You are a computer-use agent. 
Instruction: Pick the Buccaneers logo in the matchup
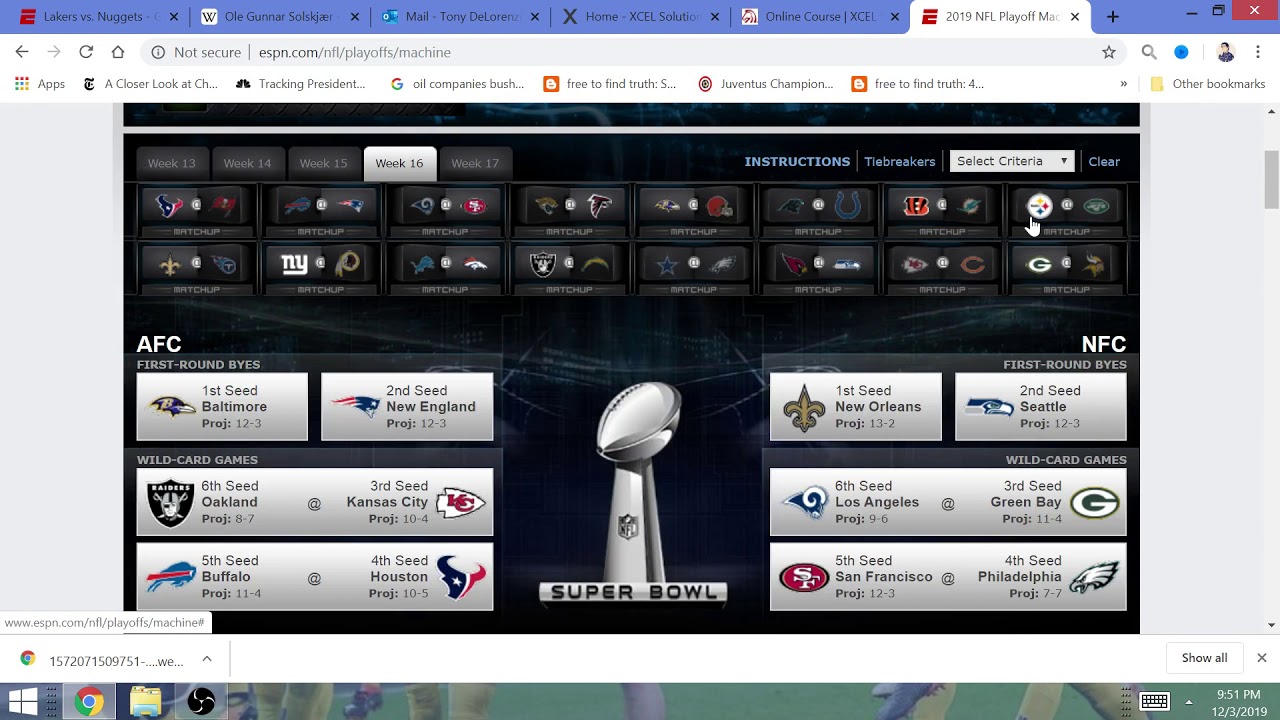click(223, 206)
